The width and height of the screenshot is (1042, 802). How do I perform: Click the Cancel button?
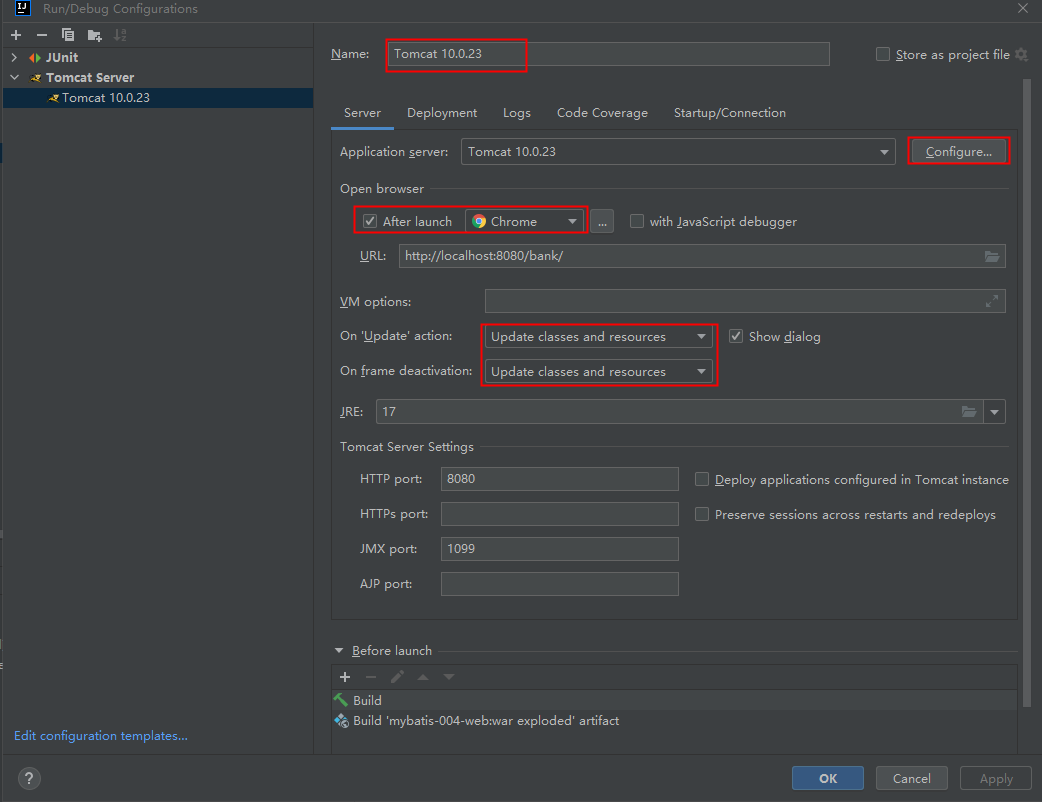(911, 779)
